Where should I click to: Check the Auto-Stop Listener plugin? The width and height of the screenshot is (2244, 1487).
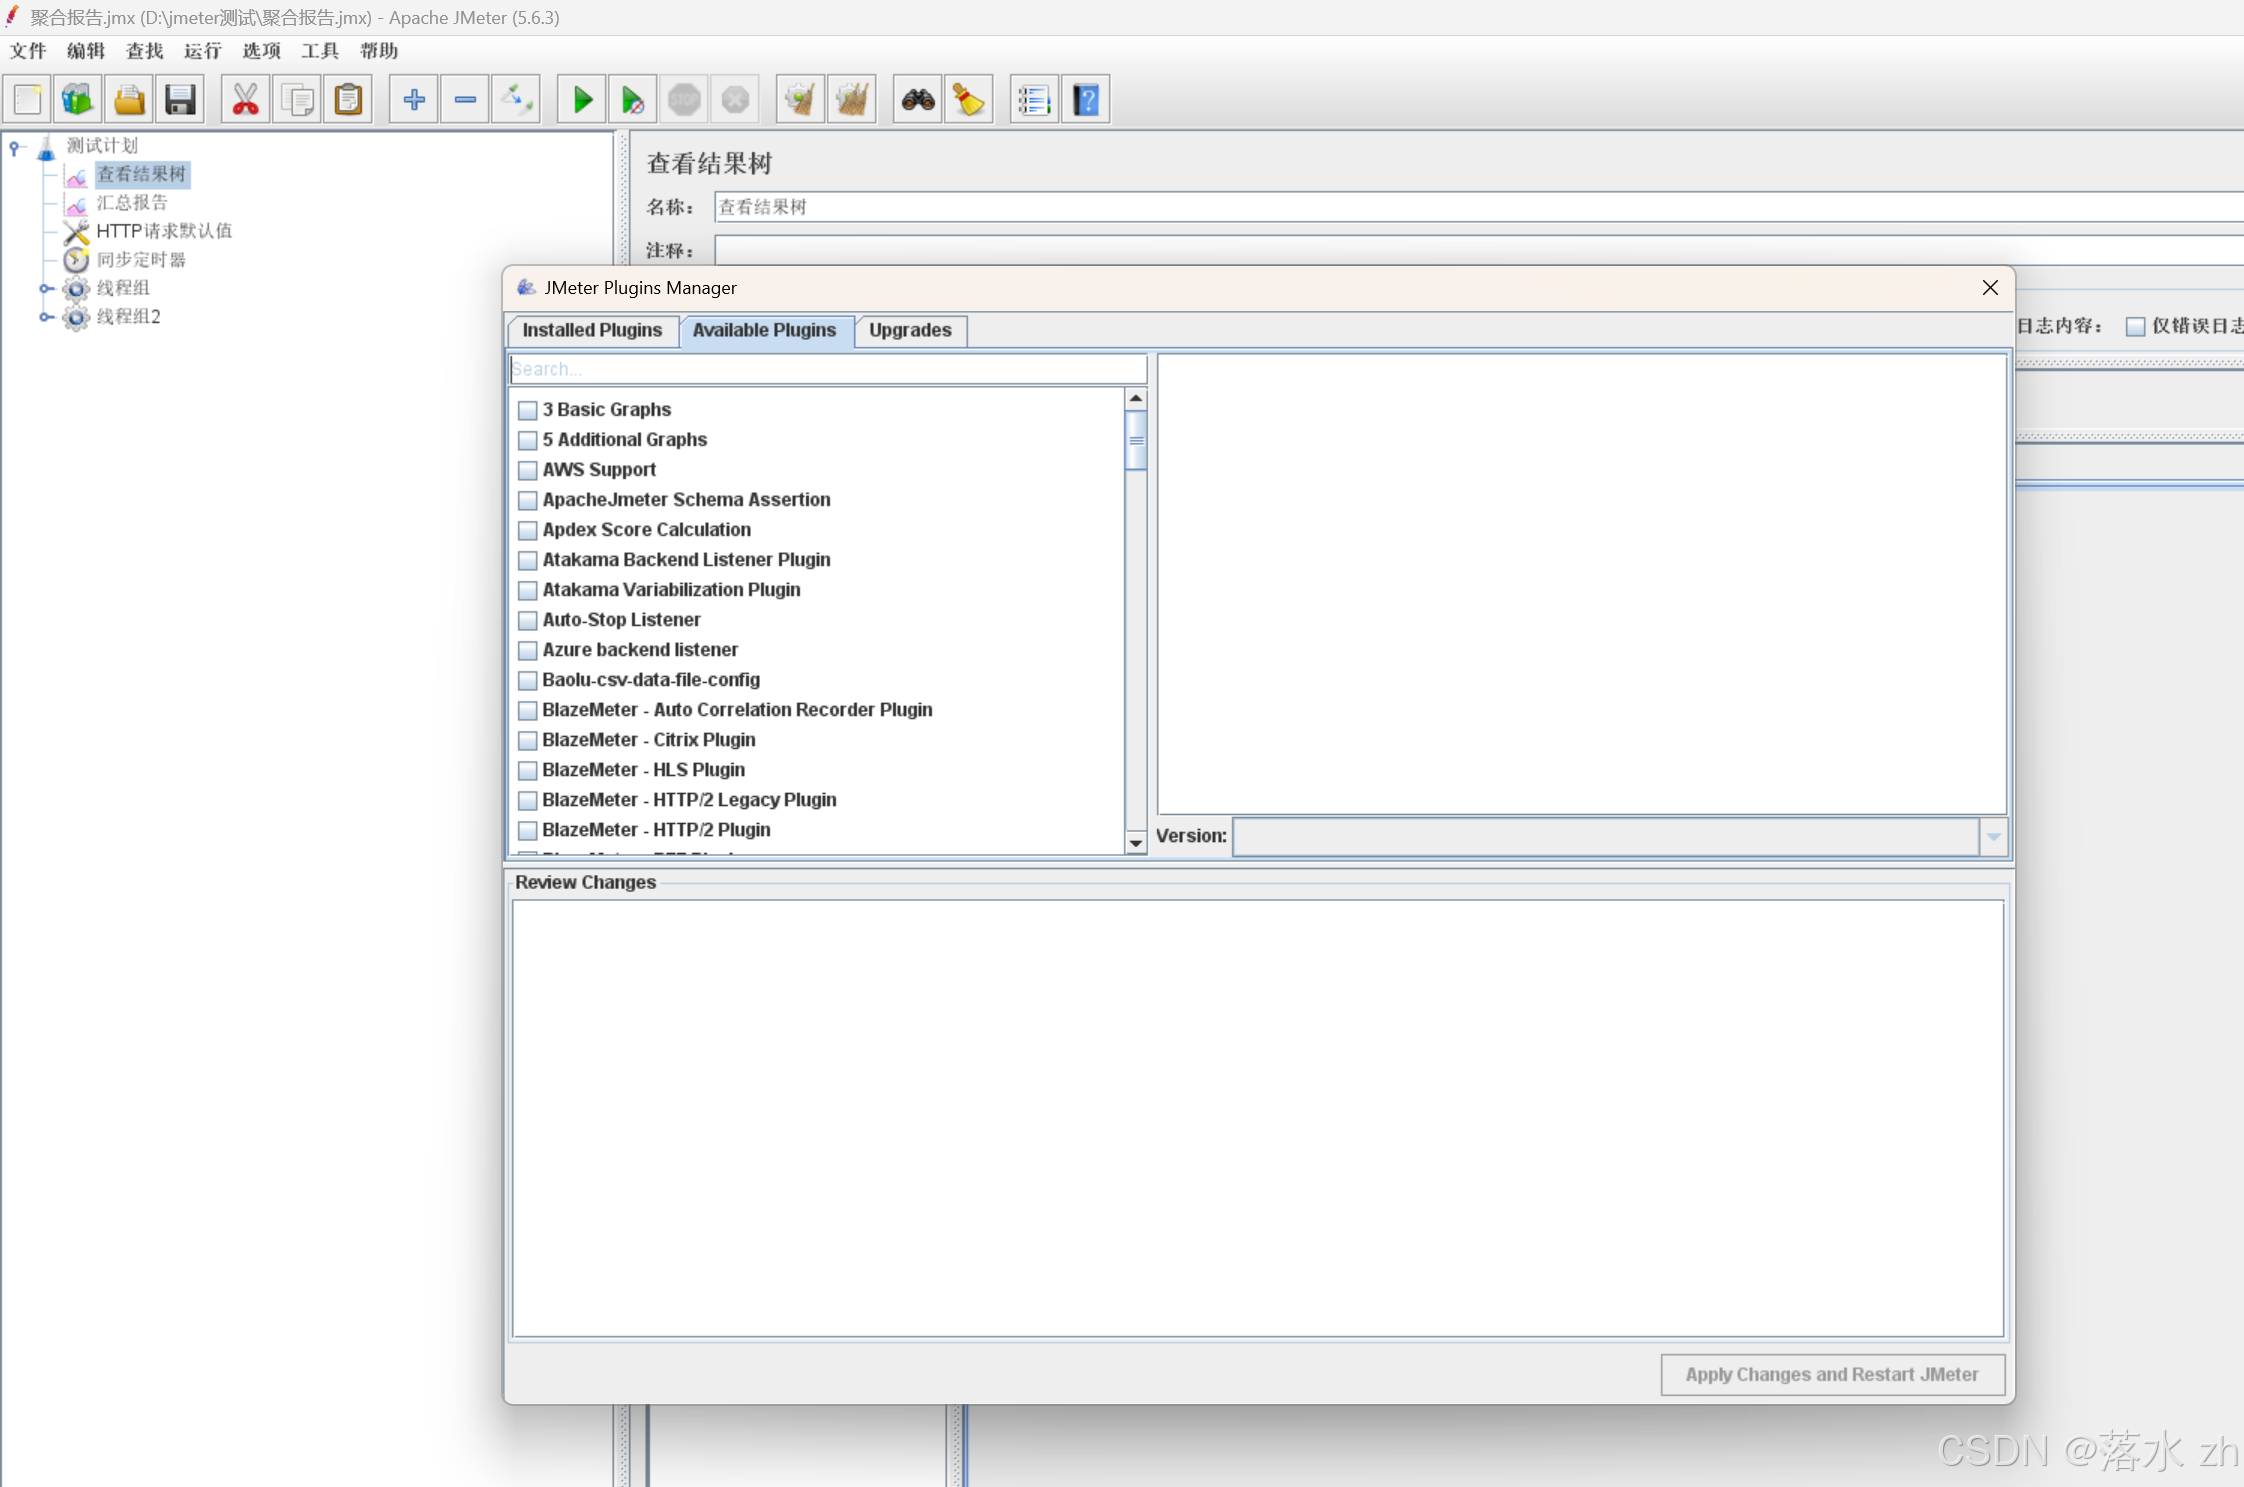pos(528,620)
